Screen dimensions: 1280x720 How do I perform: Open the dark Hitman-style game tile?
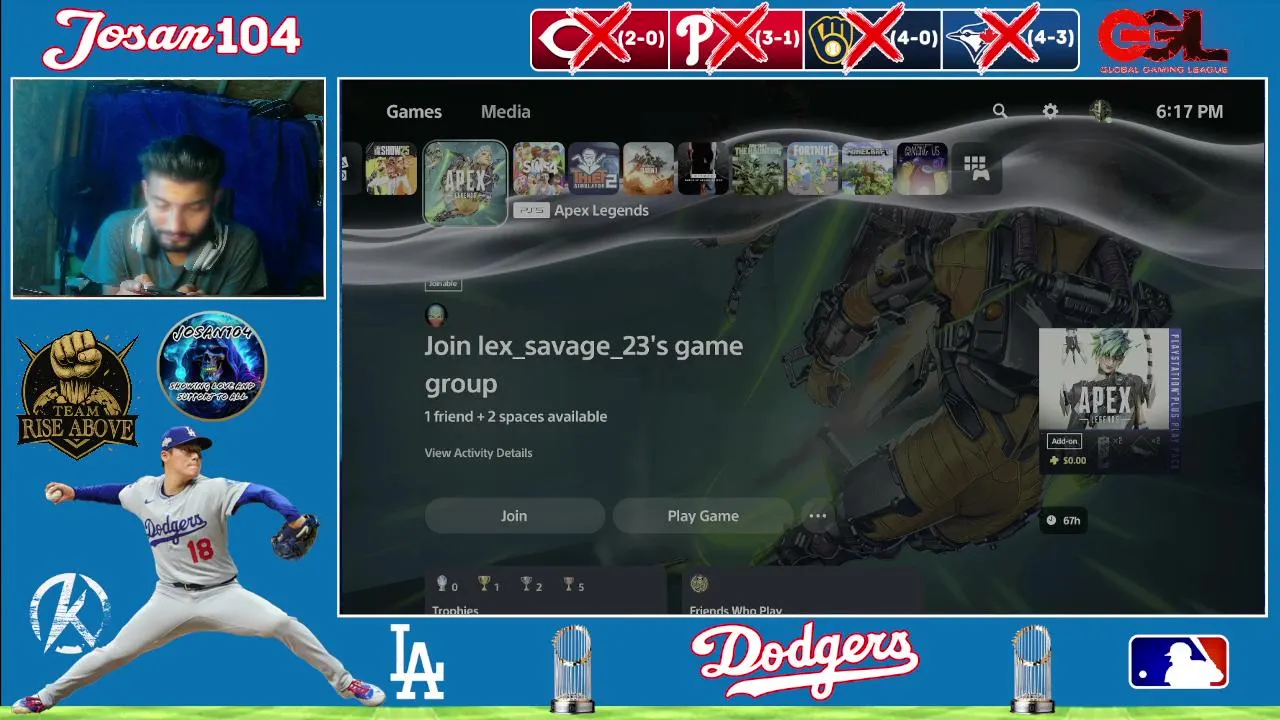pos(703,168)
